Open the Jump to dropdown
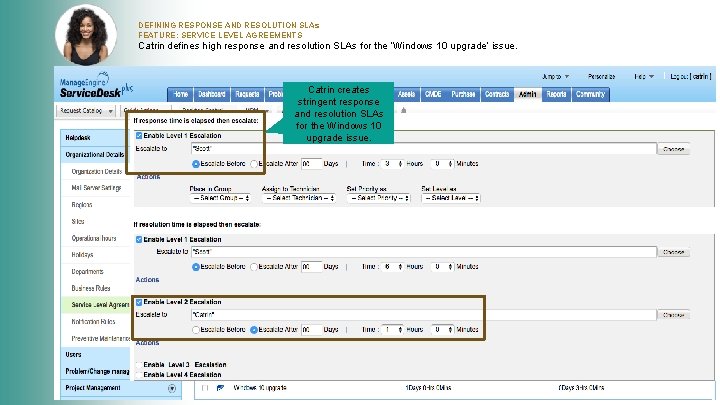The width and height of the screenshot is (720, 405). pyautogui.click(x=556, y=77)
